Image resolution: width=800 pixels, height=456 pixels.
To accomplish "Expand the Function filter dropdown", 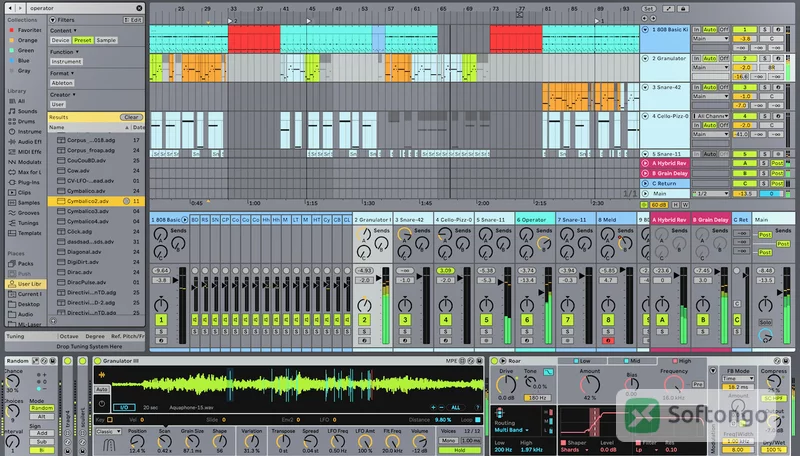I will (x=65, y=52).
